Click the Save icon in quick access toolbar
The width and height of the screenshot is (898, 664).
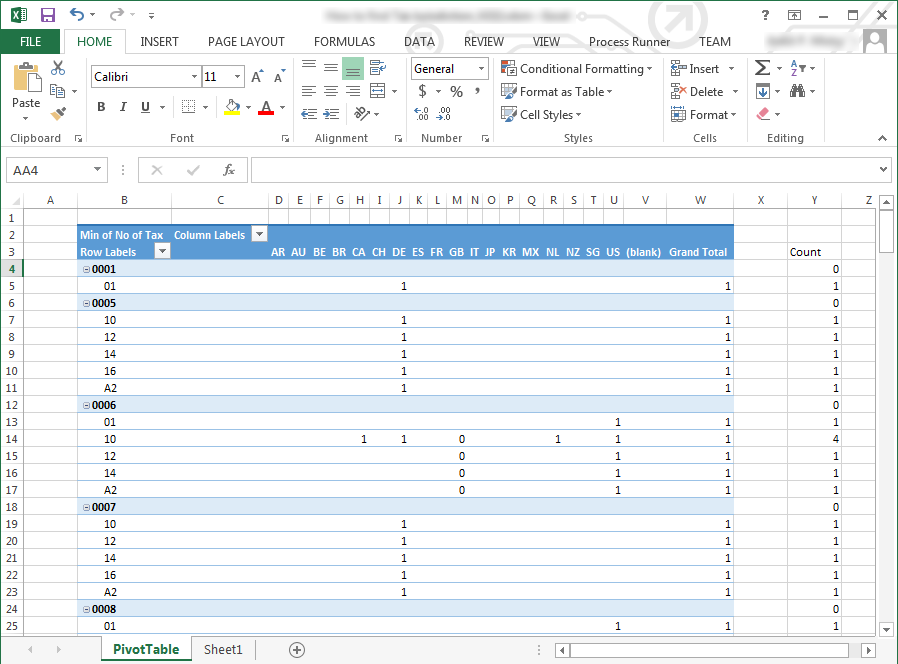(x=48, y=15)
